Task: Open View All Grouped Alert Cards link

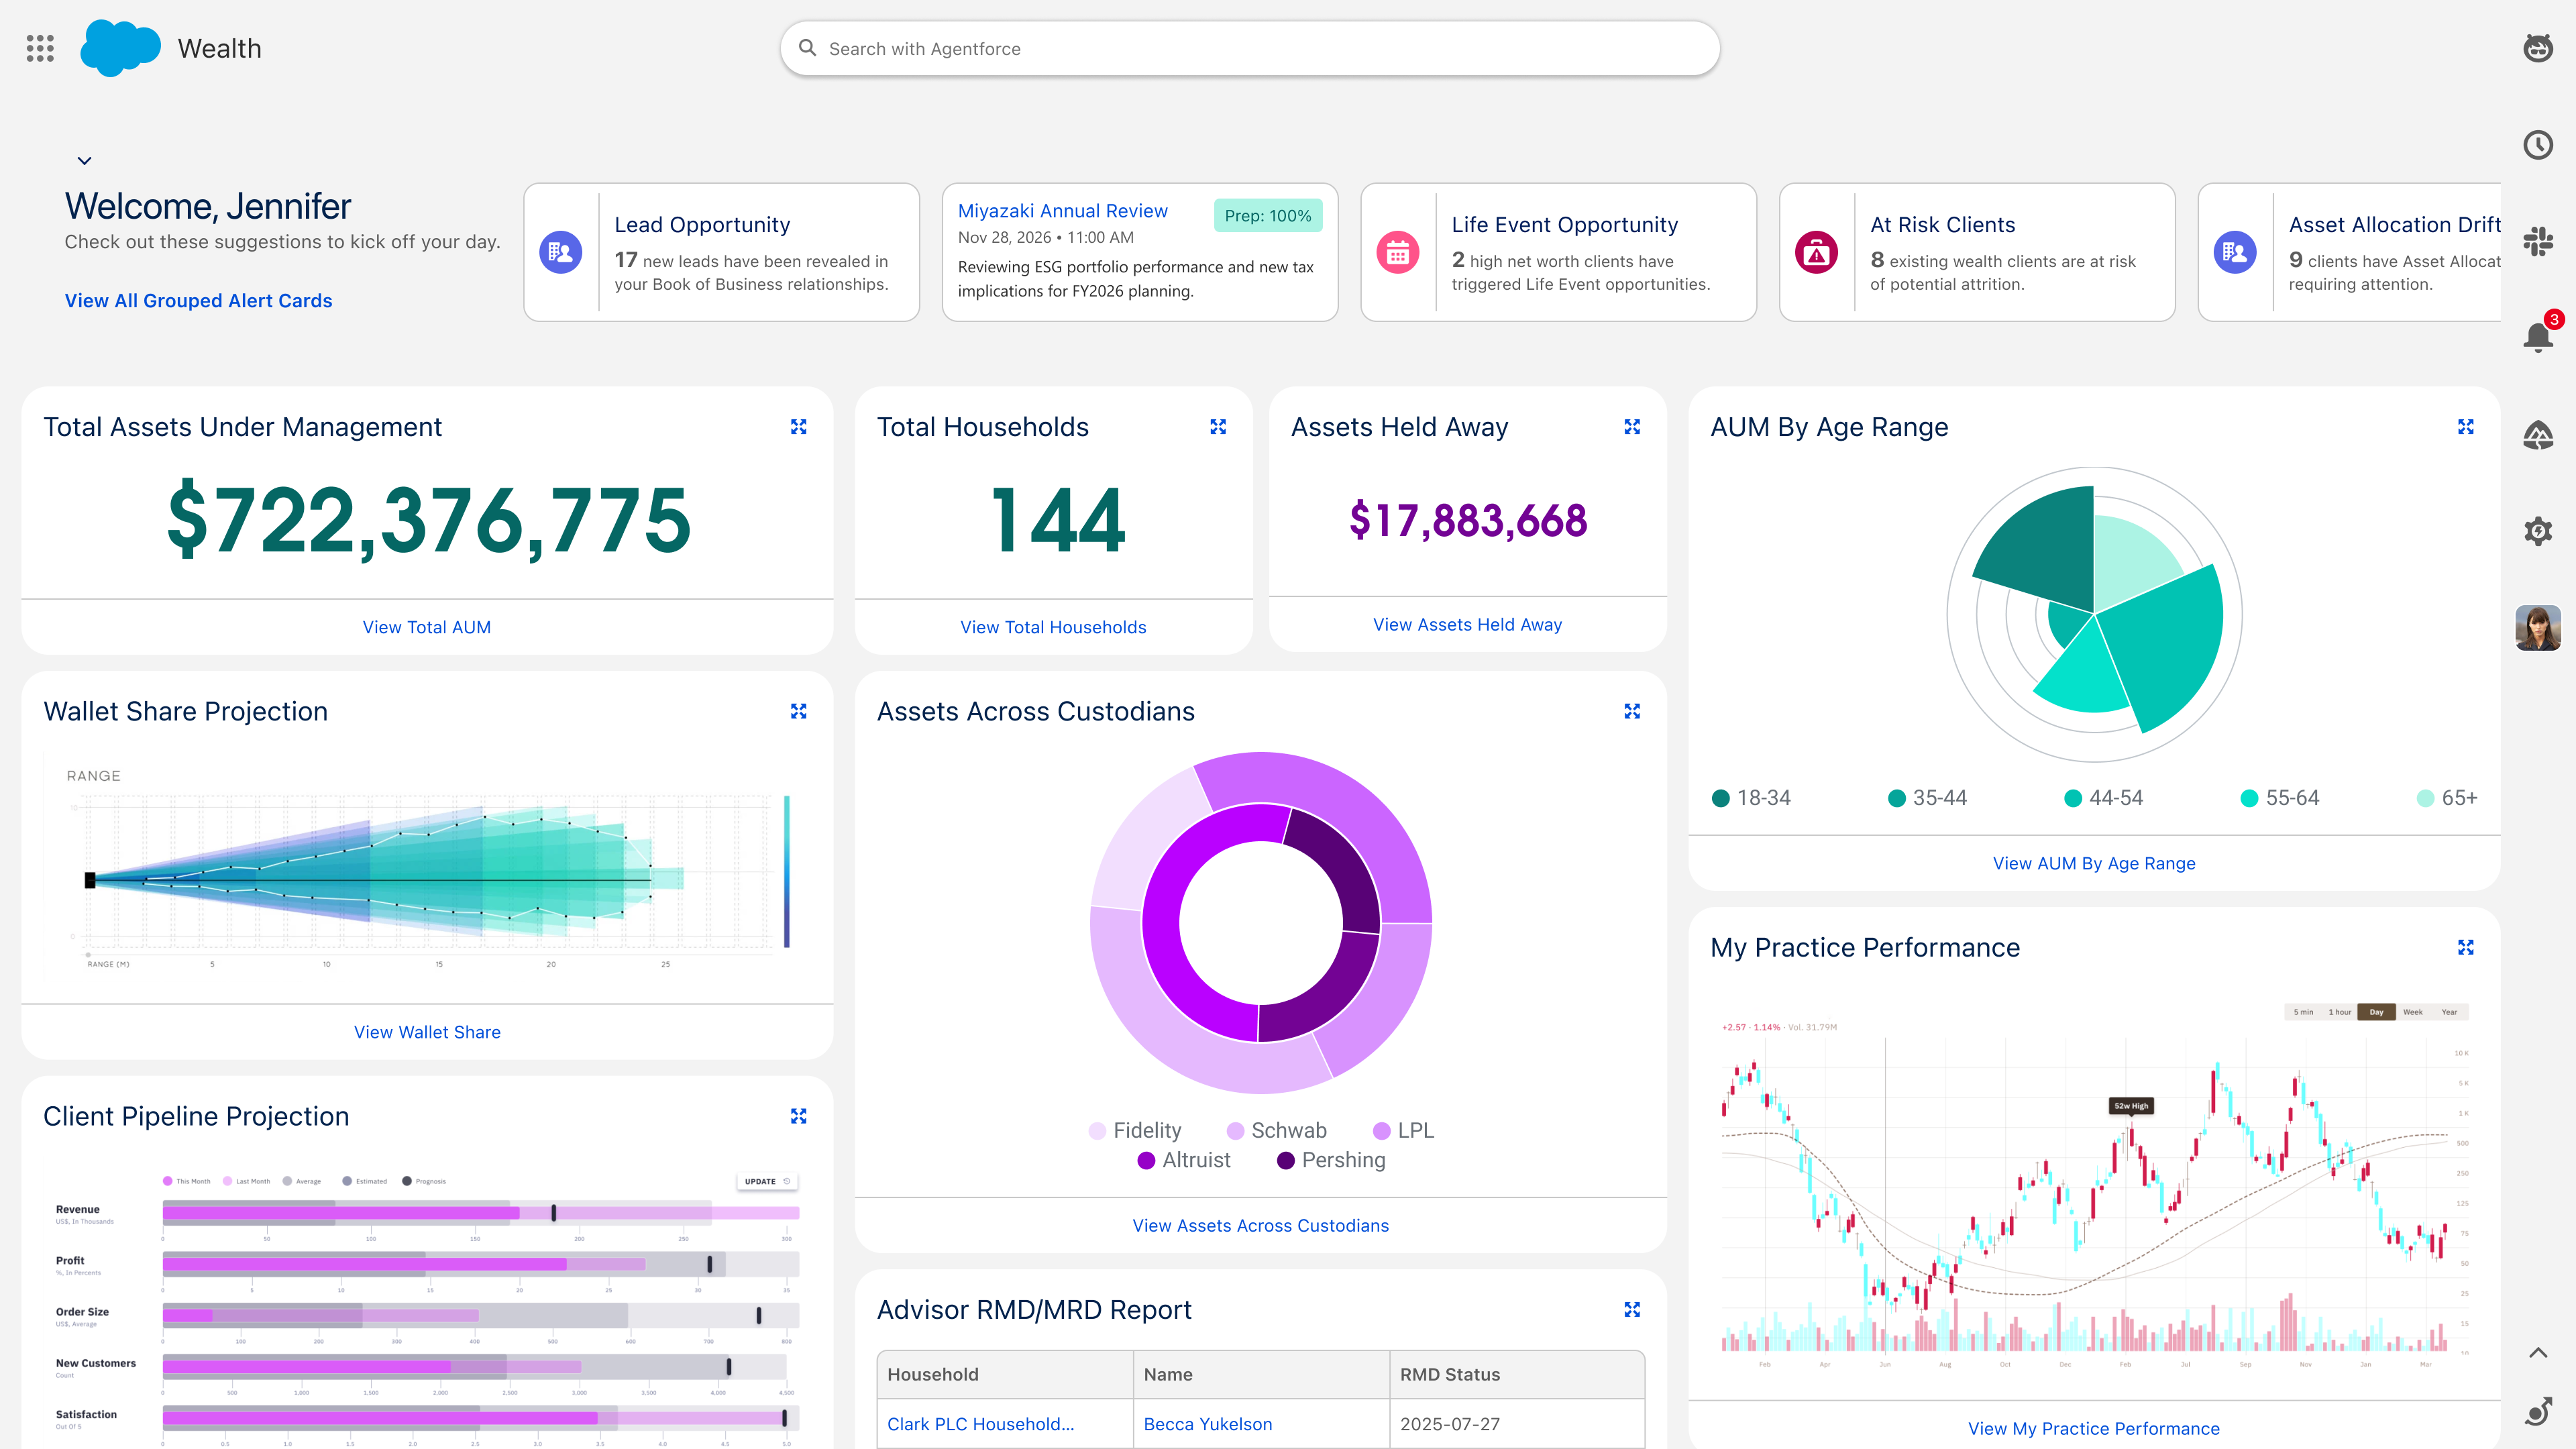Action: 198,301
